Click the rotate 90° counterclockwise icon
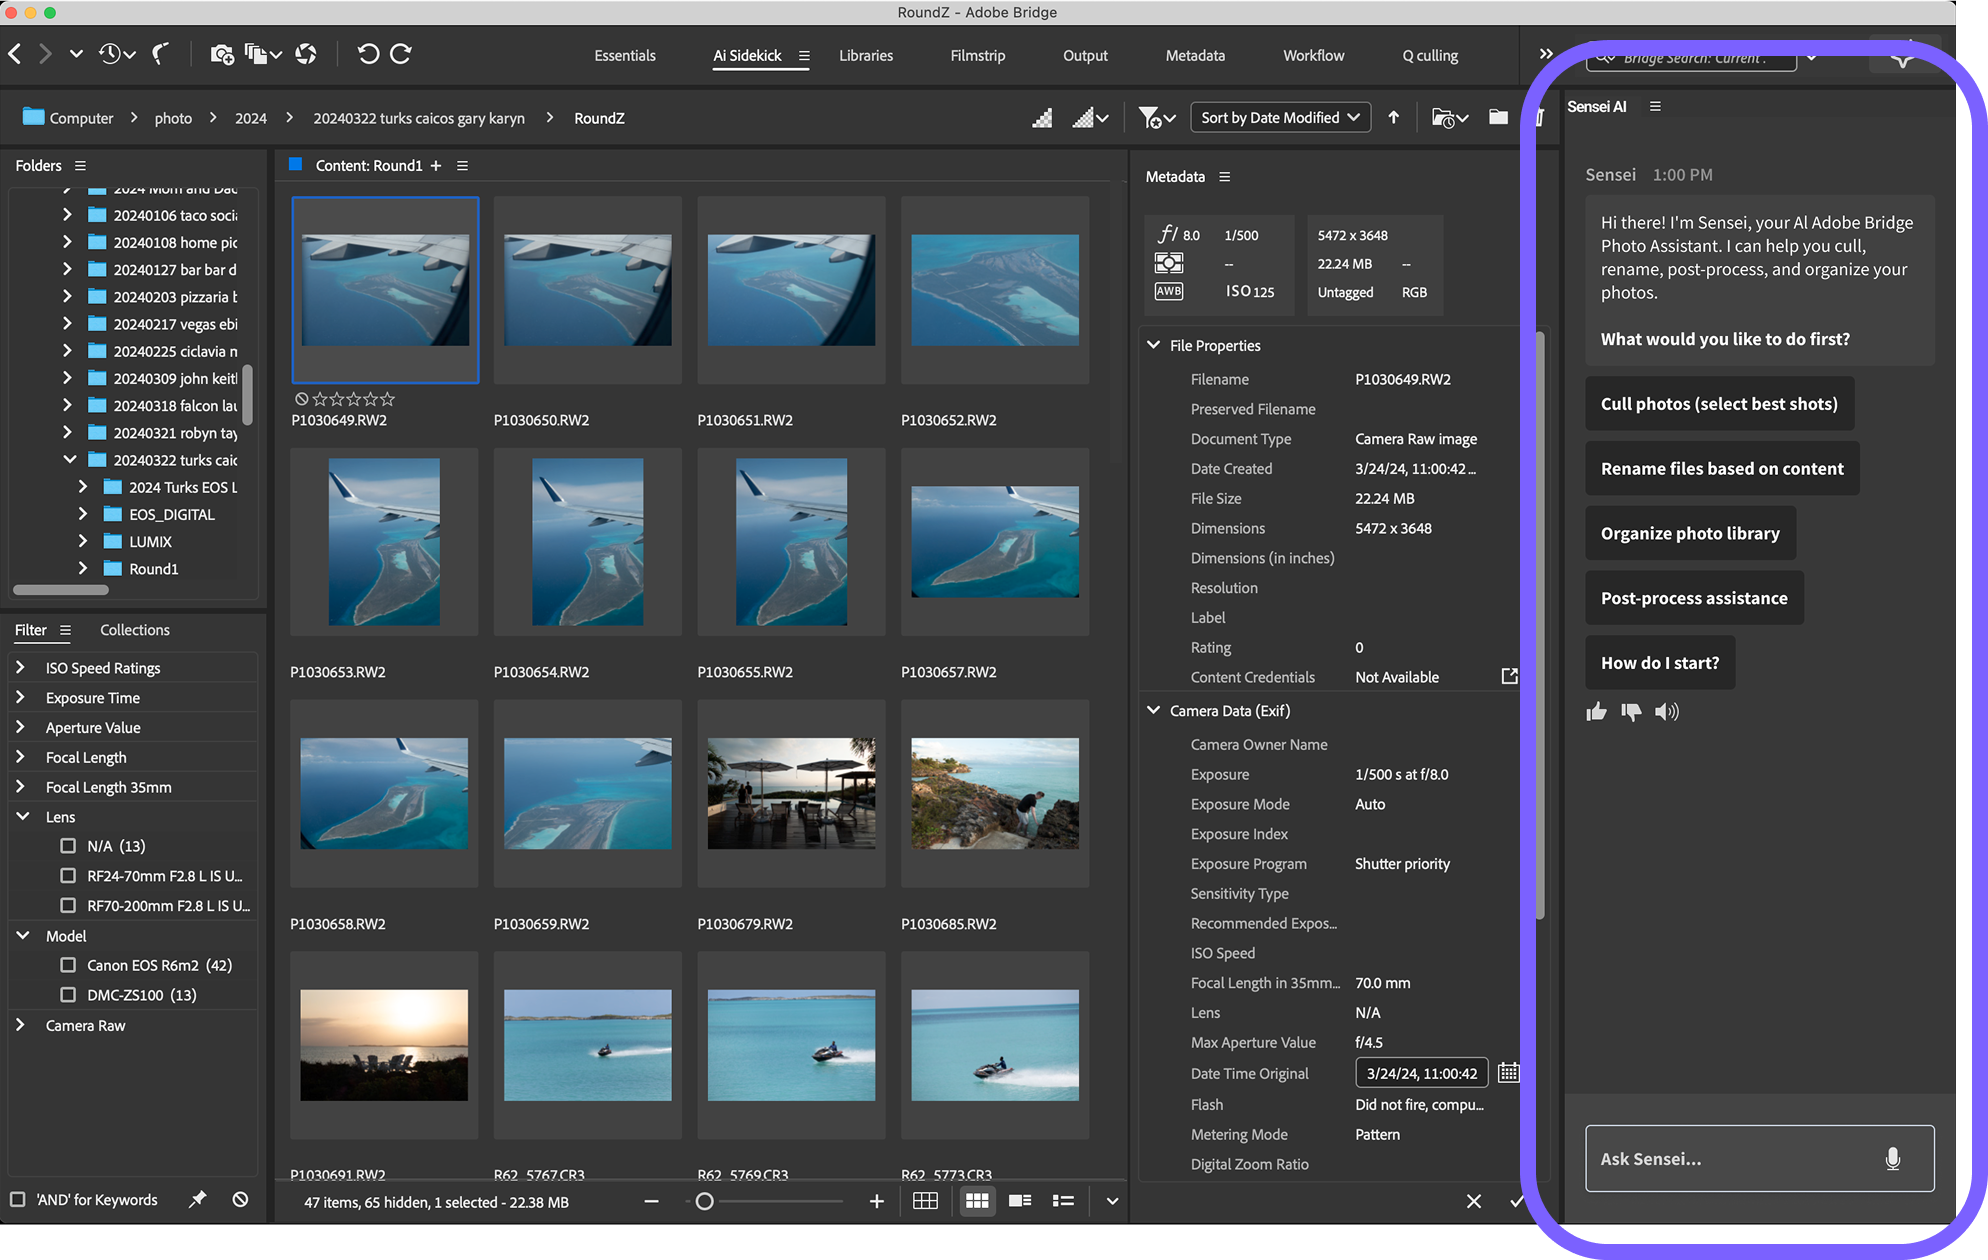This screenshot has height=1260, width=1988. pyautogui.click(x=368, y=54)
